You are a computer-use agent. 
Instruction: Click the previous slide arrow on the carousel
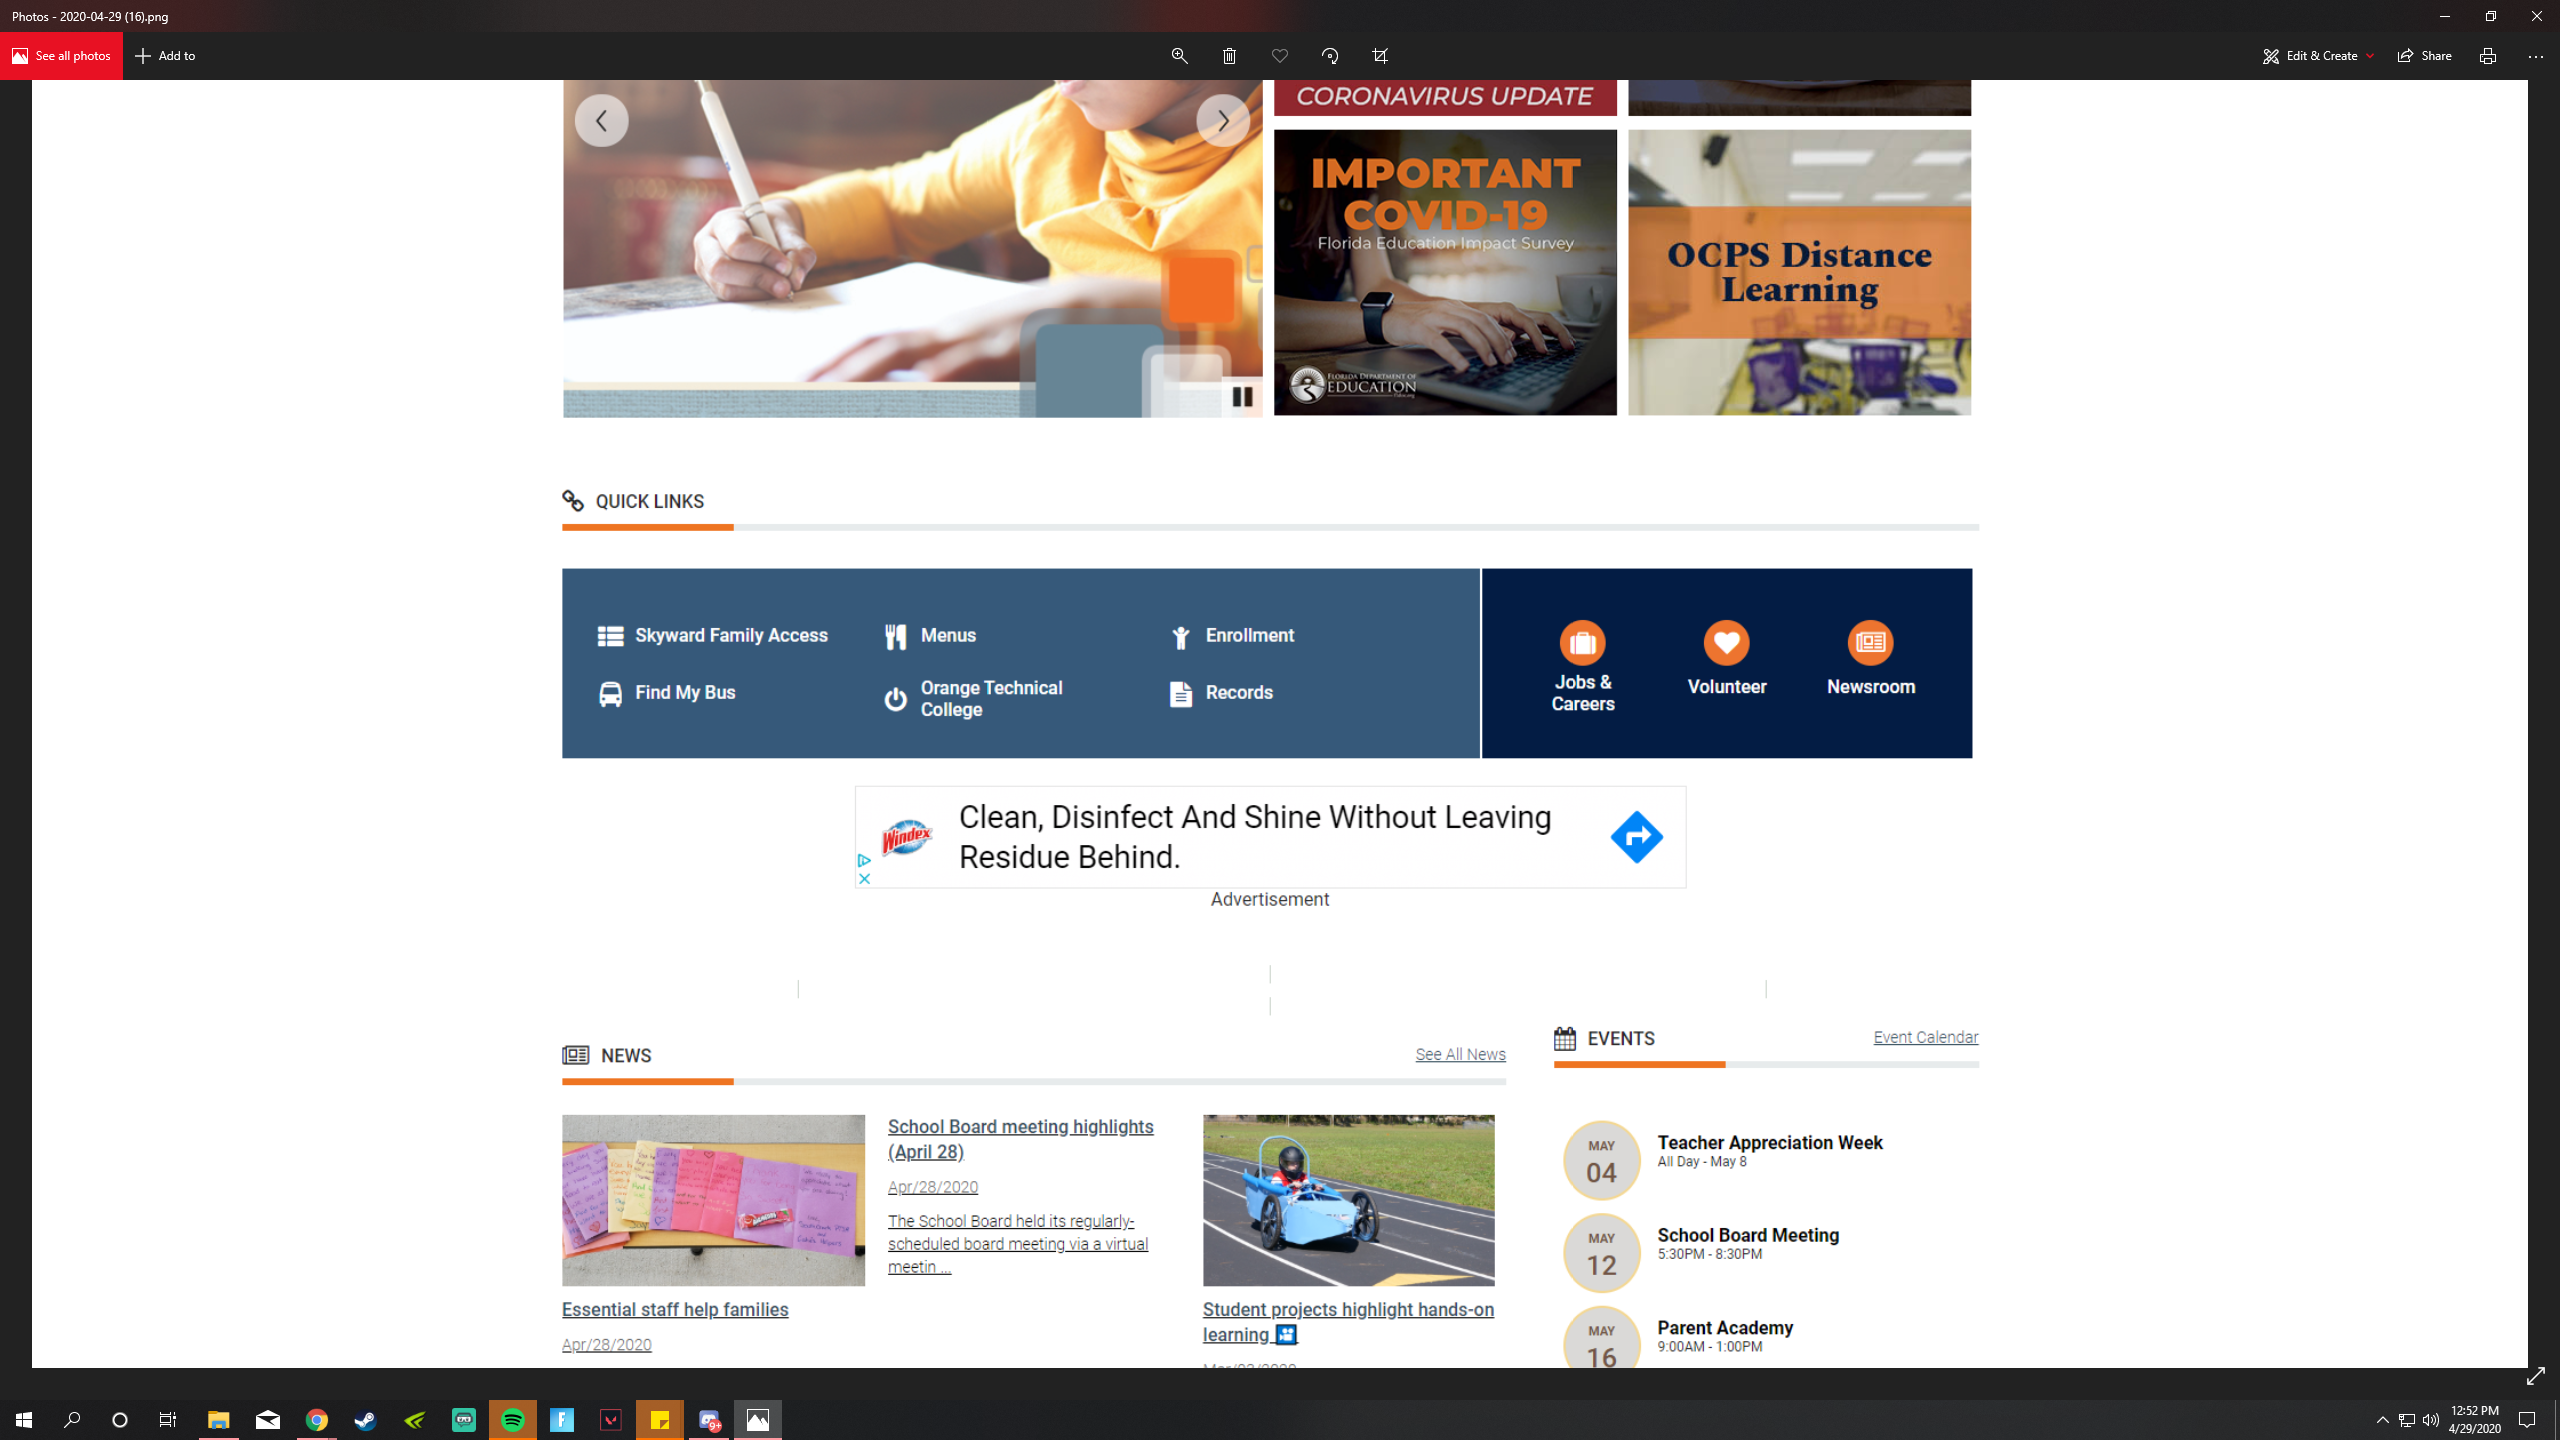601,120
